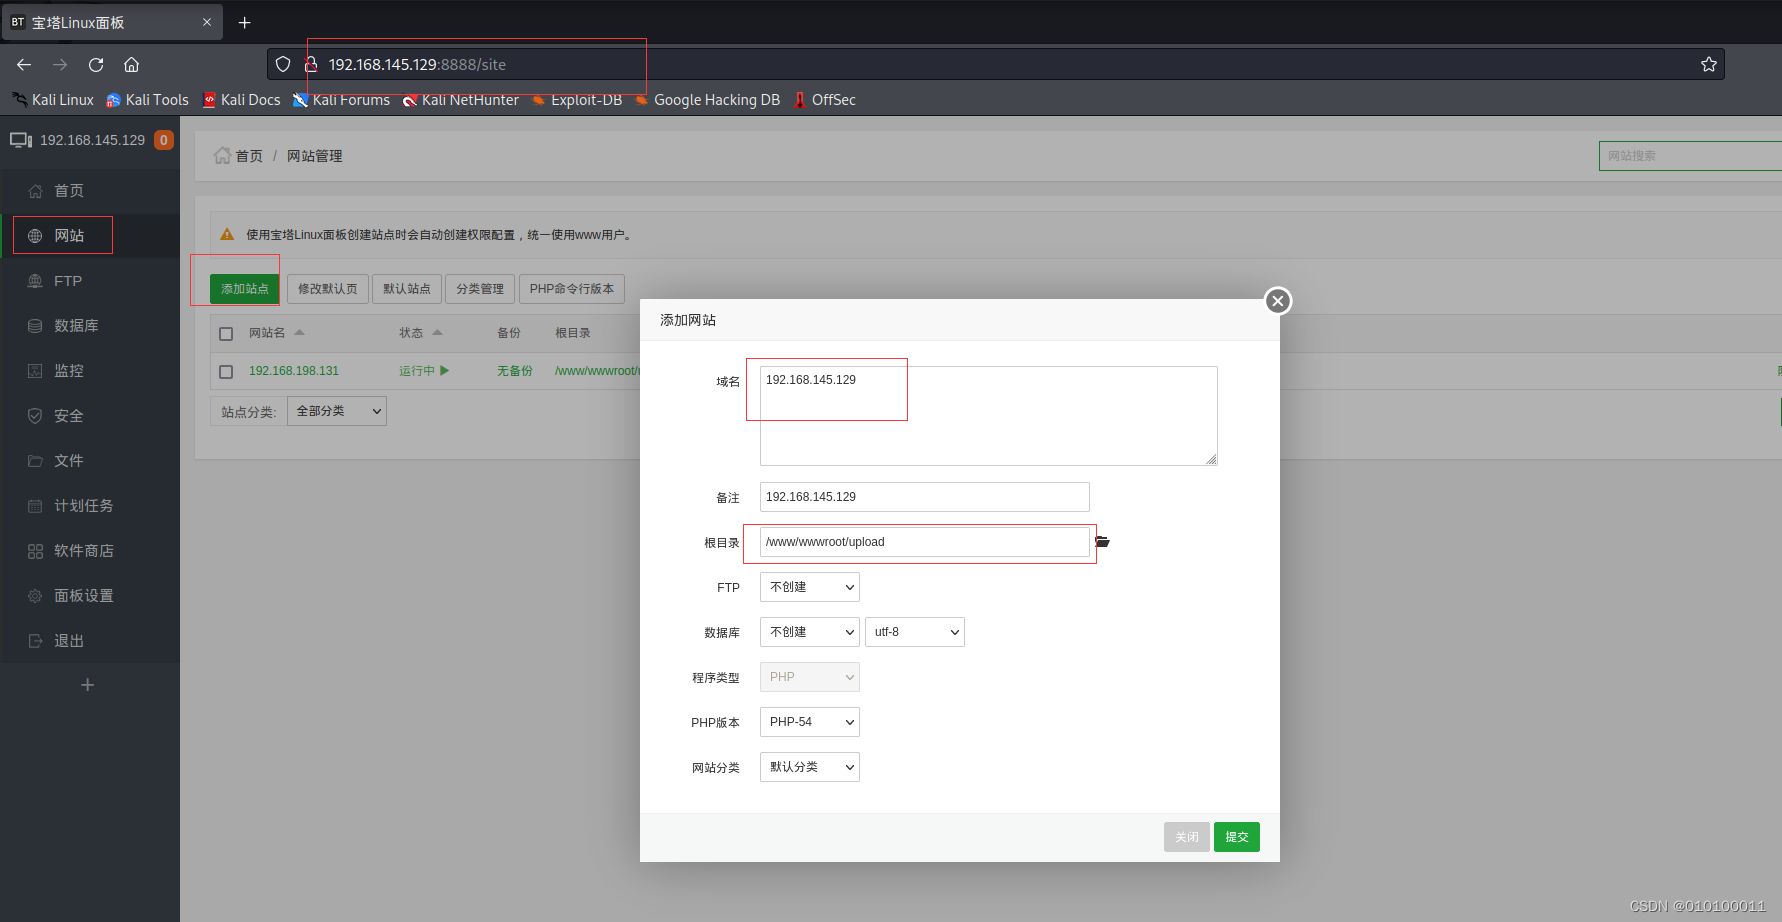Open the Kali Forums bookmark
The image size is (1782, 922).
pos(341,100)
